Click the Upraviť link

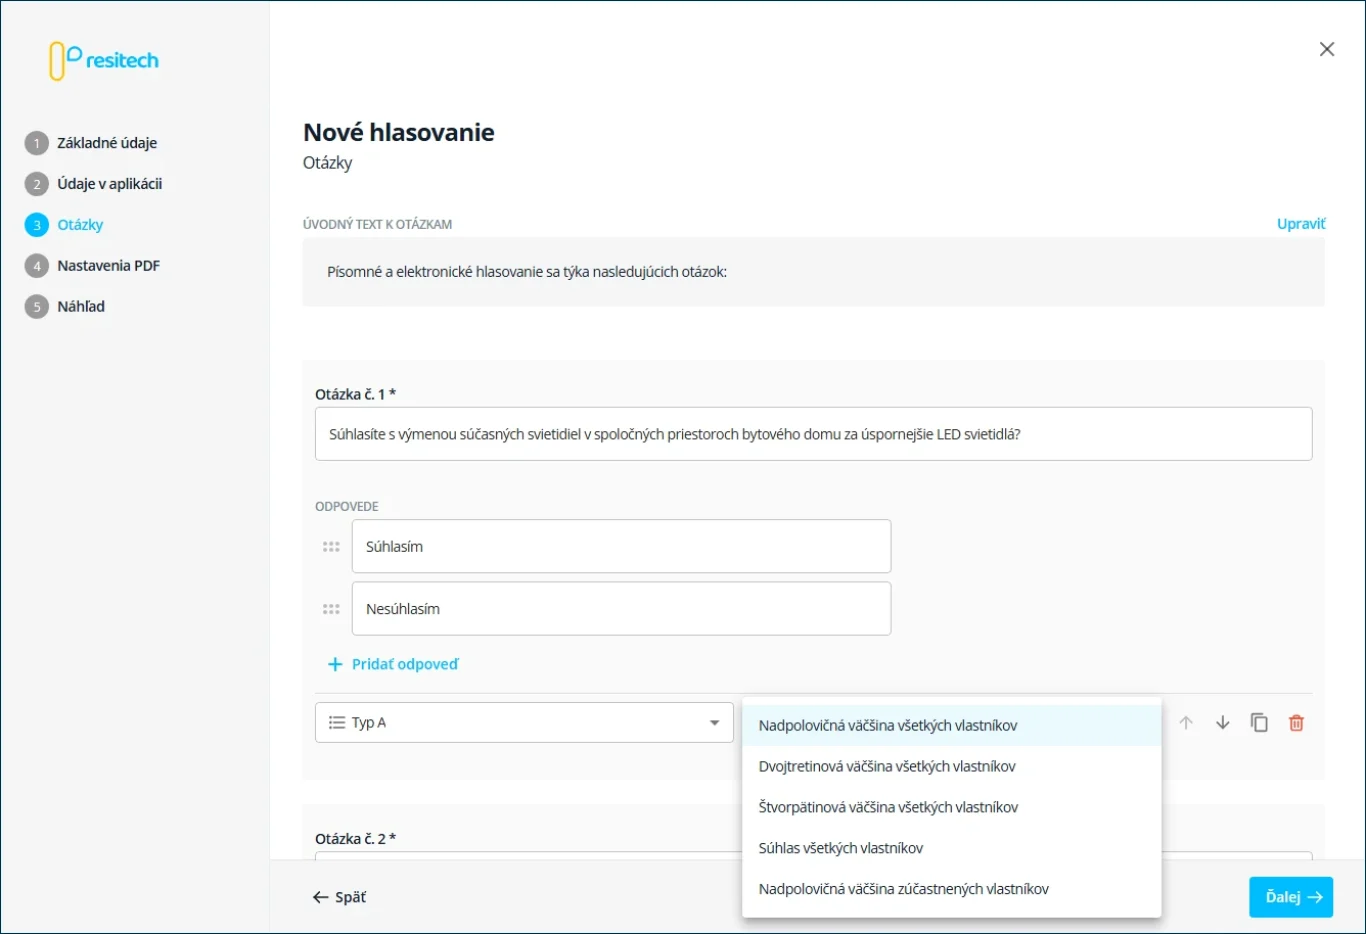1301,224
